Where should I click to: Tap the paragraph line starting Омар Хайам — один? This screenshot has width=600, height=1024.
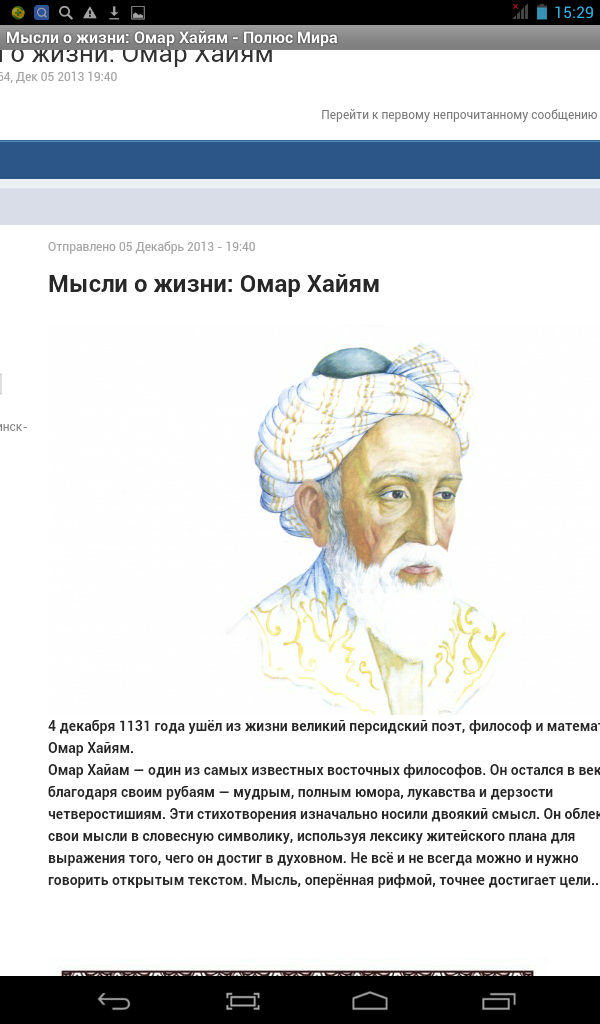pos(324,770)
